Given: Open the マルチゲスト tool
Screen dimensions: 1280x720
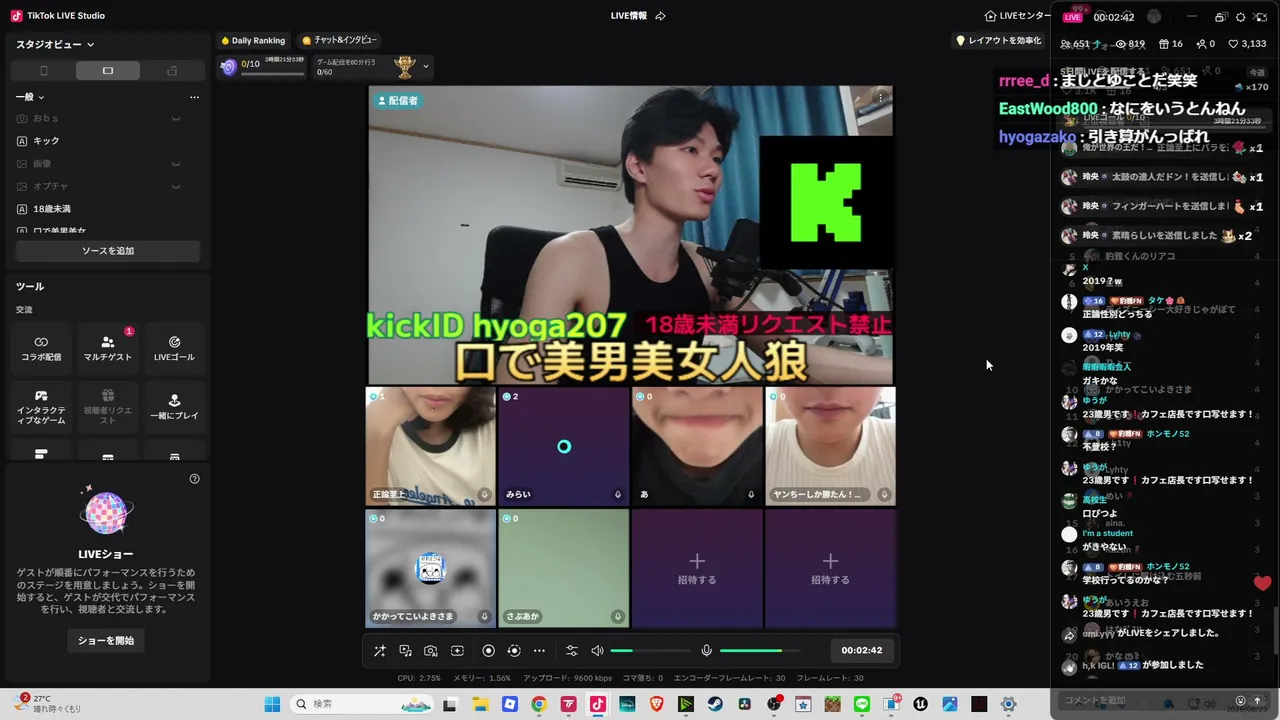Looking at the screenshot, I should 108,348.
